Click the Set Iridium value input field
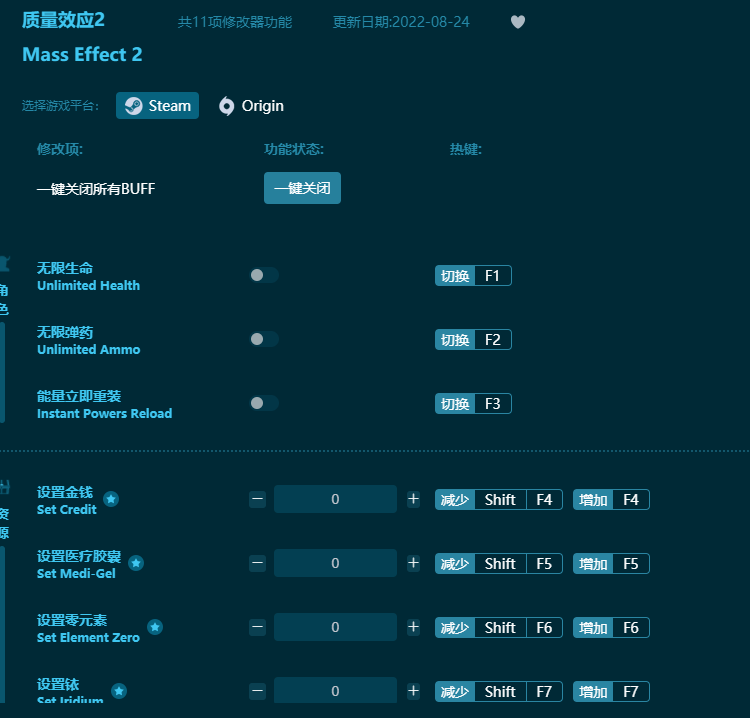 (335, 690)
